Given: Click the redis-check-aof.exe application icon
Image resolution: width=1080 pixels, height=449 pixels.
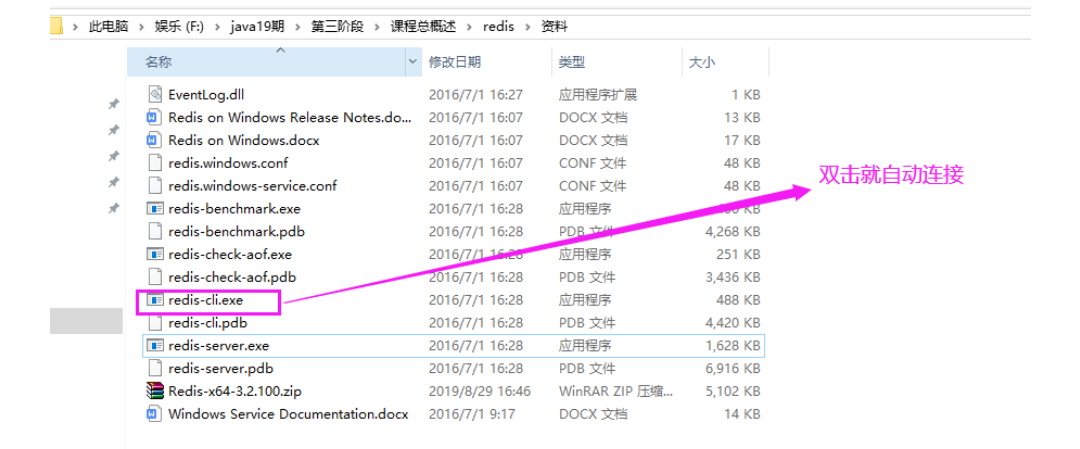Looking at the screenshot, I should (x=155, y=254).
